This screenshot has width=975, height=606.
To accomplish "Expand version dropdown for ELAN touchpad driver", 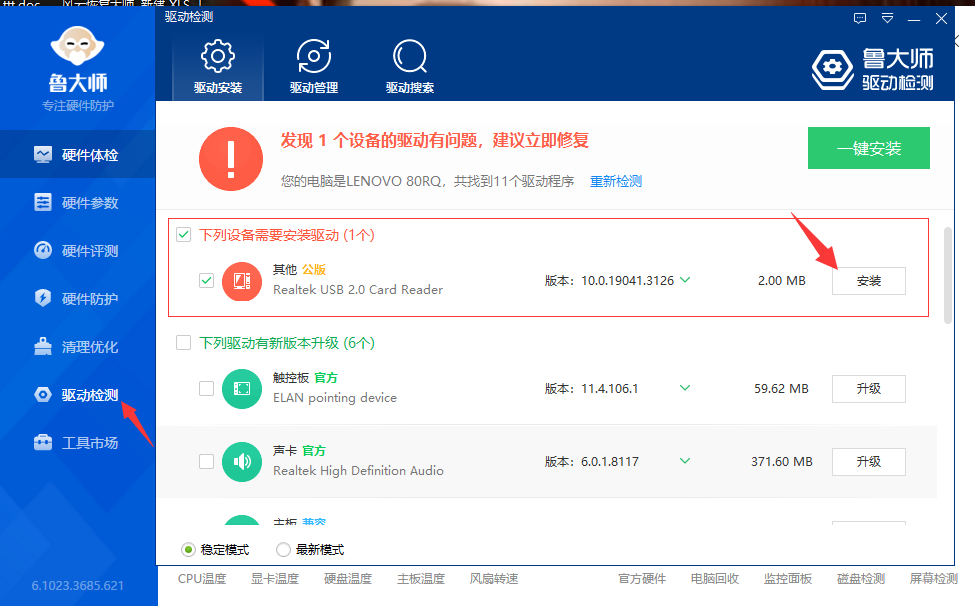I will coord(685,388).
